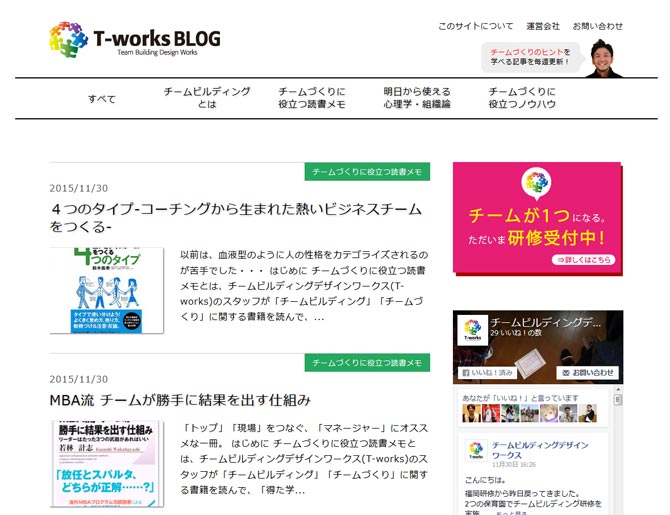The image size is (670, 515).
Task: Click the 11月30日 post timestamp
Action: click(514, 465)
